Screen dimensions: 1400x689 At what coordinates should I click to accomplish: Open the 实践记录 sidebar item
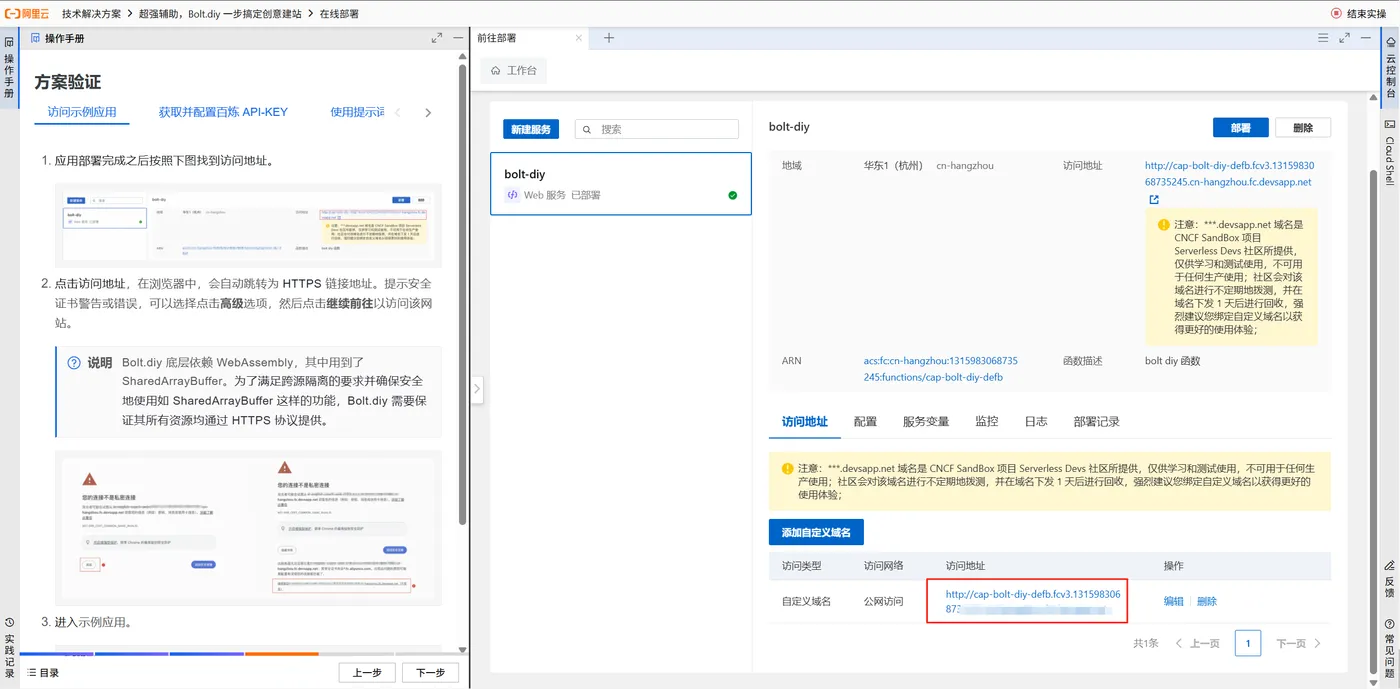pyautogui.click(x=9, y=648)
